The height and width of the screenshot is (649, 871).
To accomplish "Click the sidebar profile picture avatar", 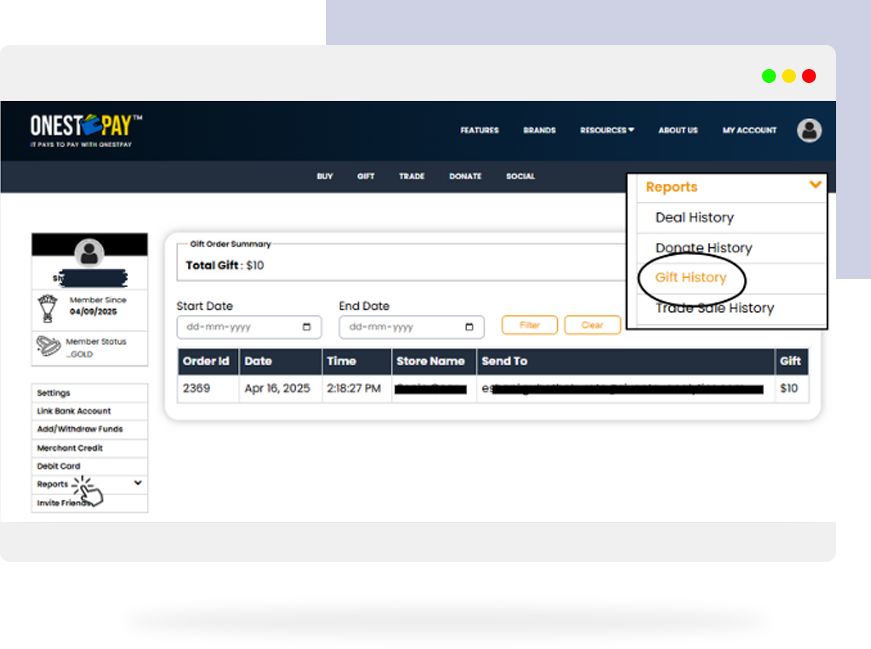I will click(x=89, y=254).
